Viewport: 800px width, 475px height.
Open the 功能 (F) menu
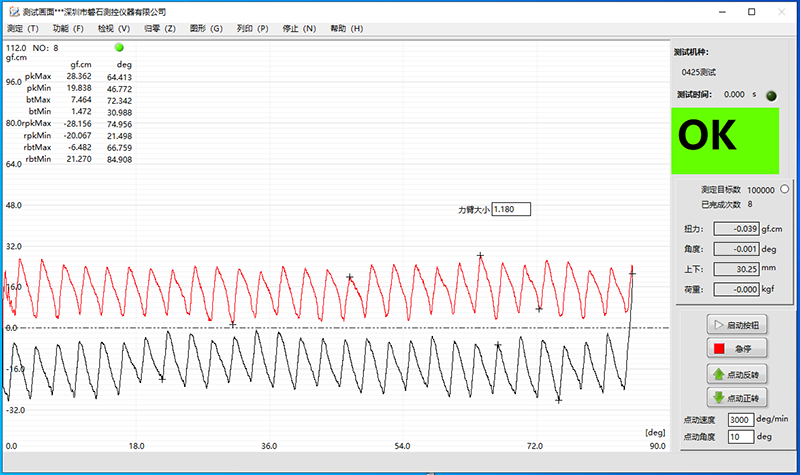tap(68, 28)
